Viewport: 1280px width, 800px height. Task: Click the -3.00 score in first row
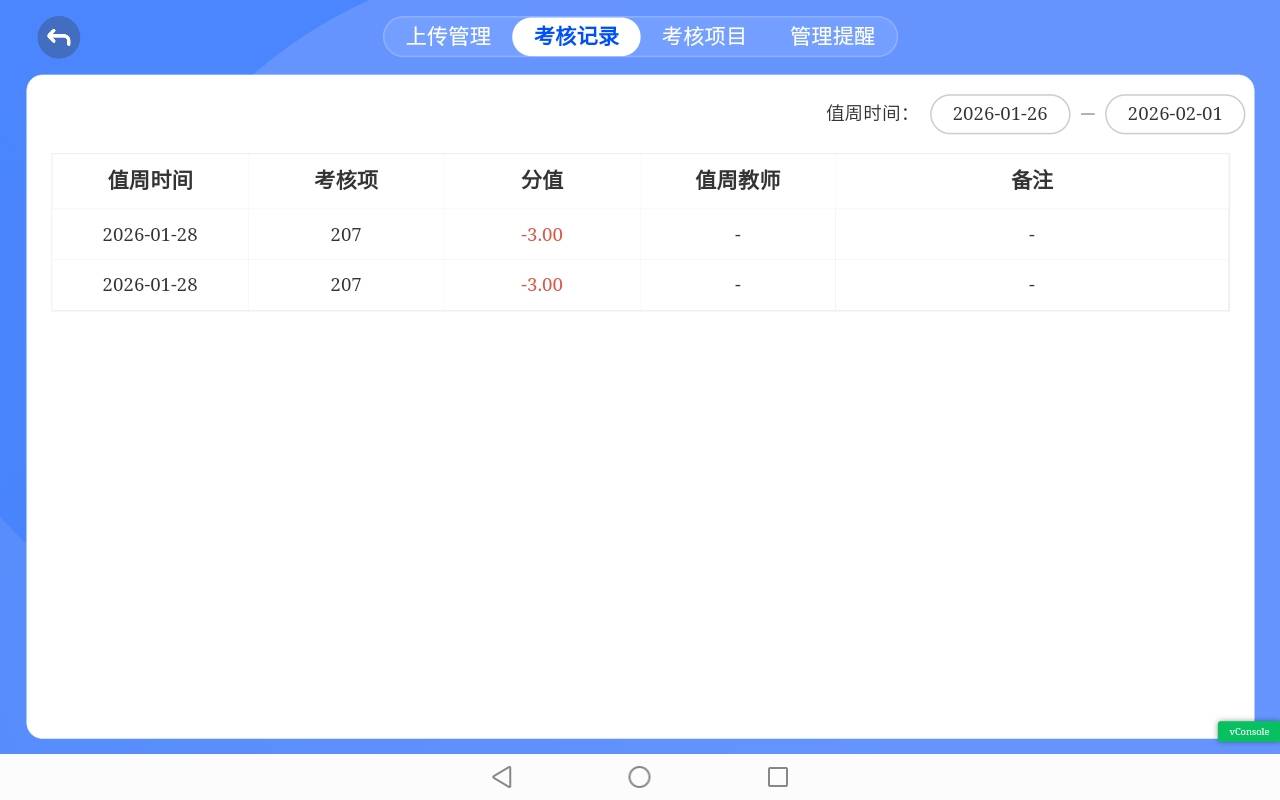542,235
